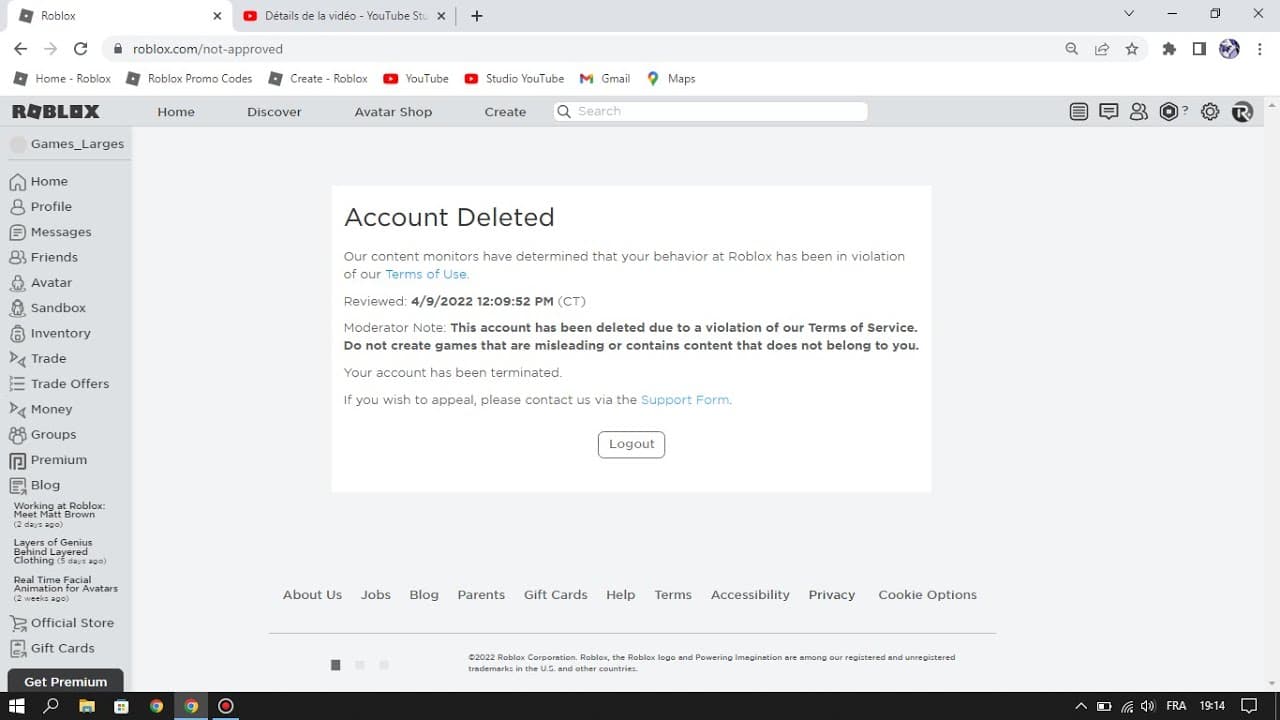Image resolution: width=1280 pixels, height=720 pixels.
Task: Open the Roblox Promo Codes bookmark
Action: (189, 78)
